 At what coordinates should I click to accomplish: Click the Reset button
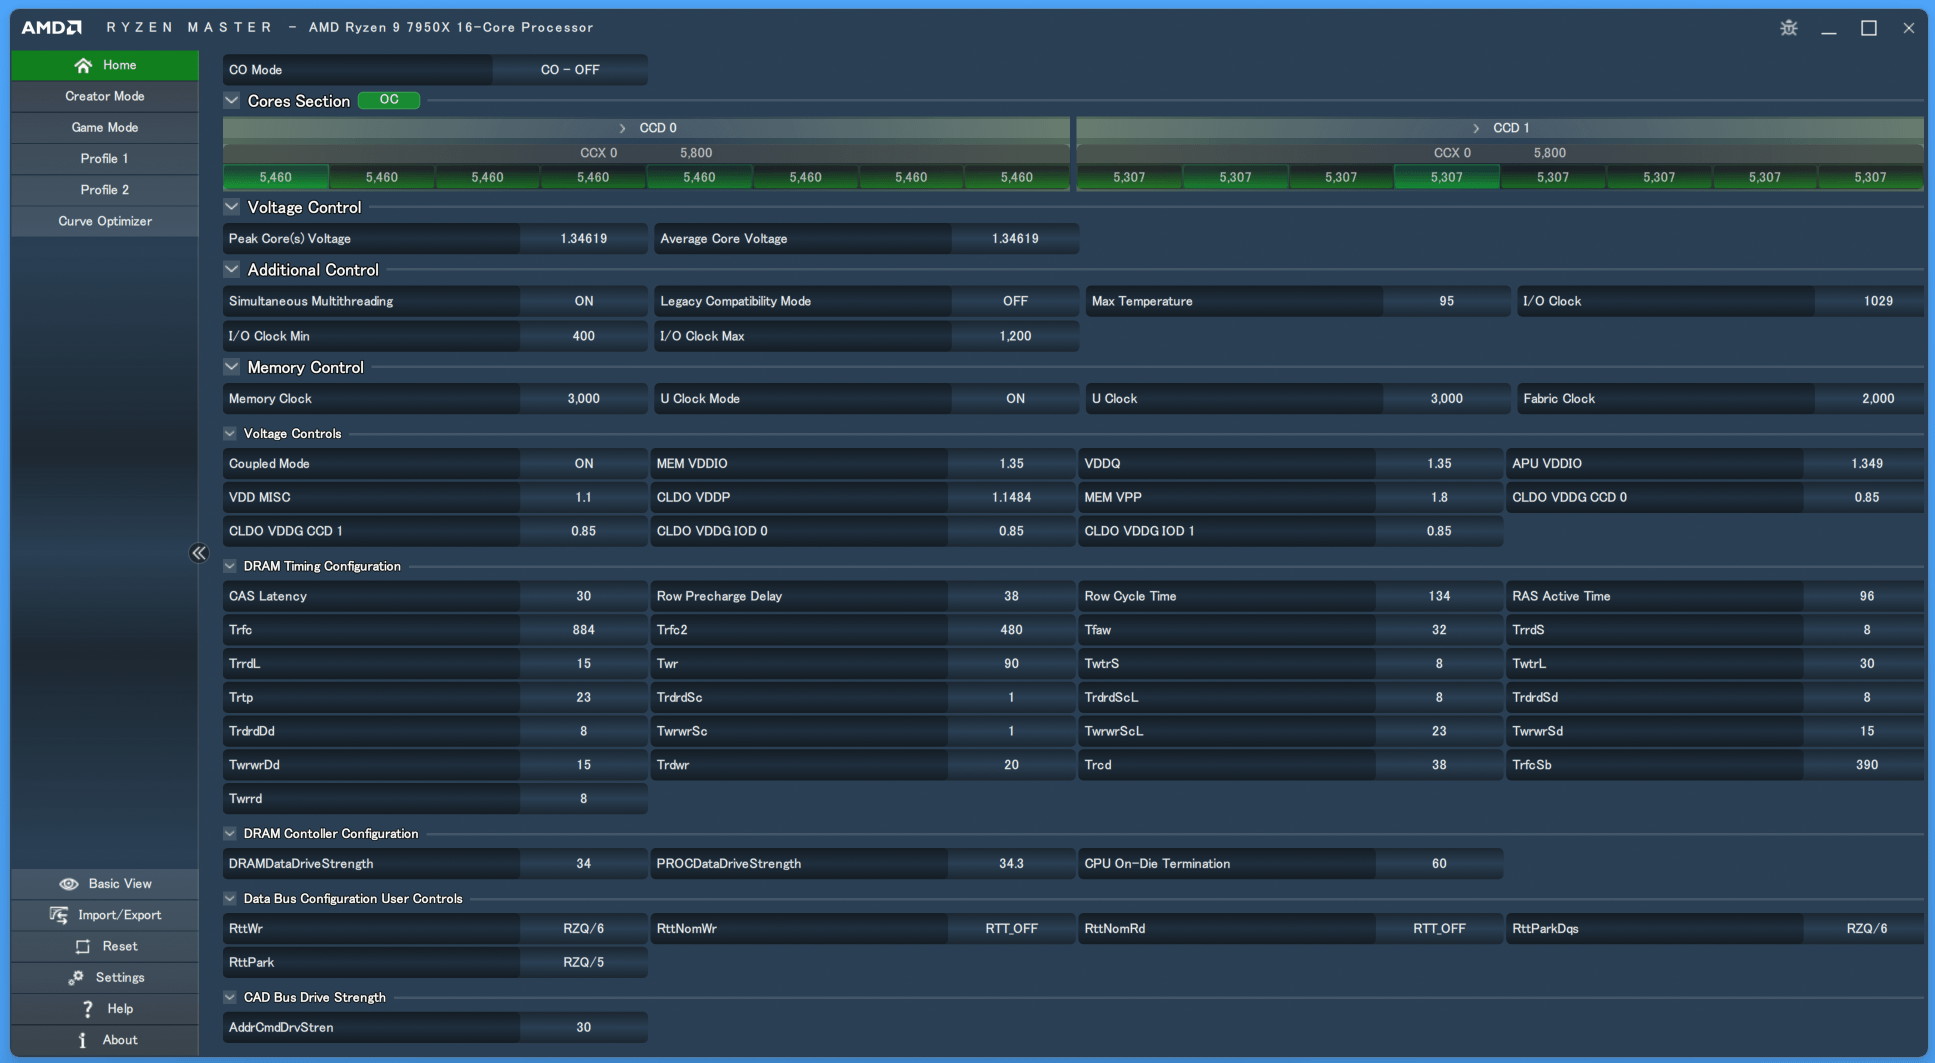point(105,946)
